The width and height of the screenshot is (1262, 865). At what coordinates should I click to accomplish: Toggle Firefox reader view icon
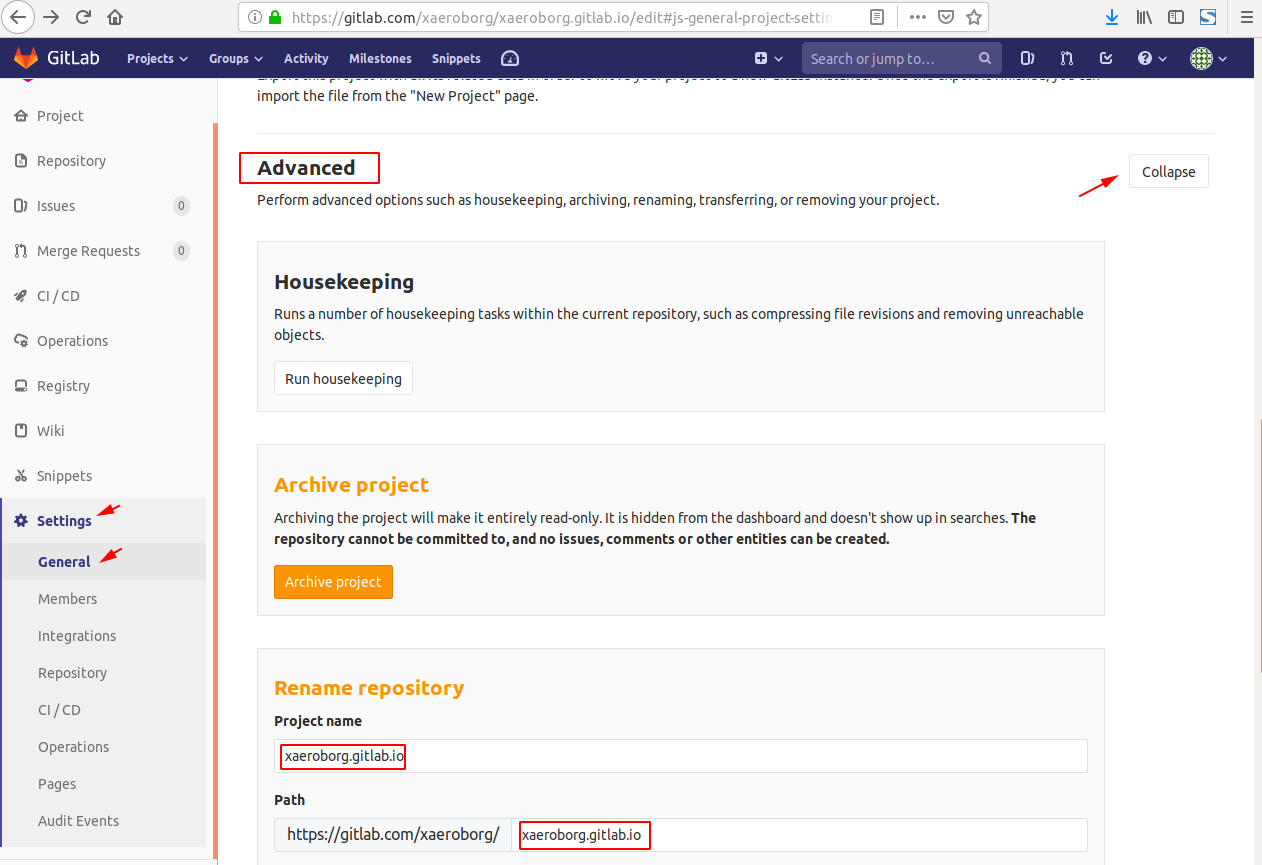pos(877,17)
